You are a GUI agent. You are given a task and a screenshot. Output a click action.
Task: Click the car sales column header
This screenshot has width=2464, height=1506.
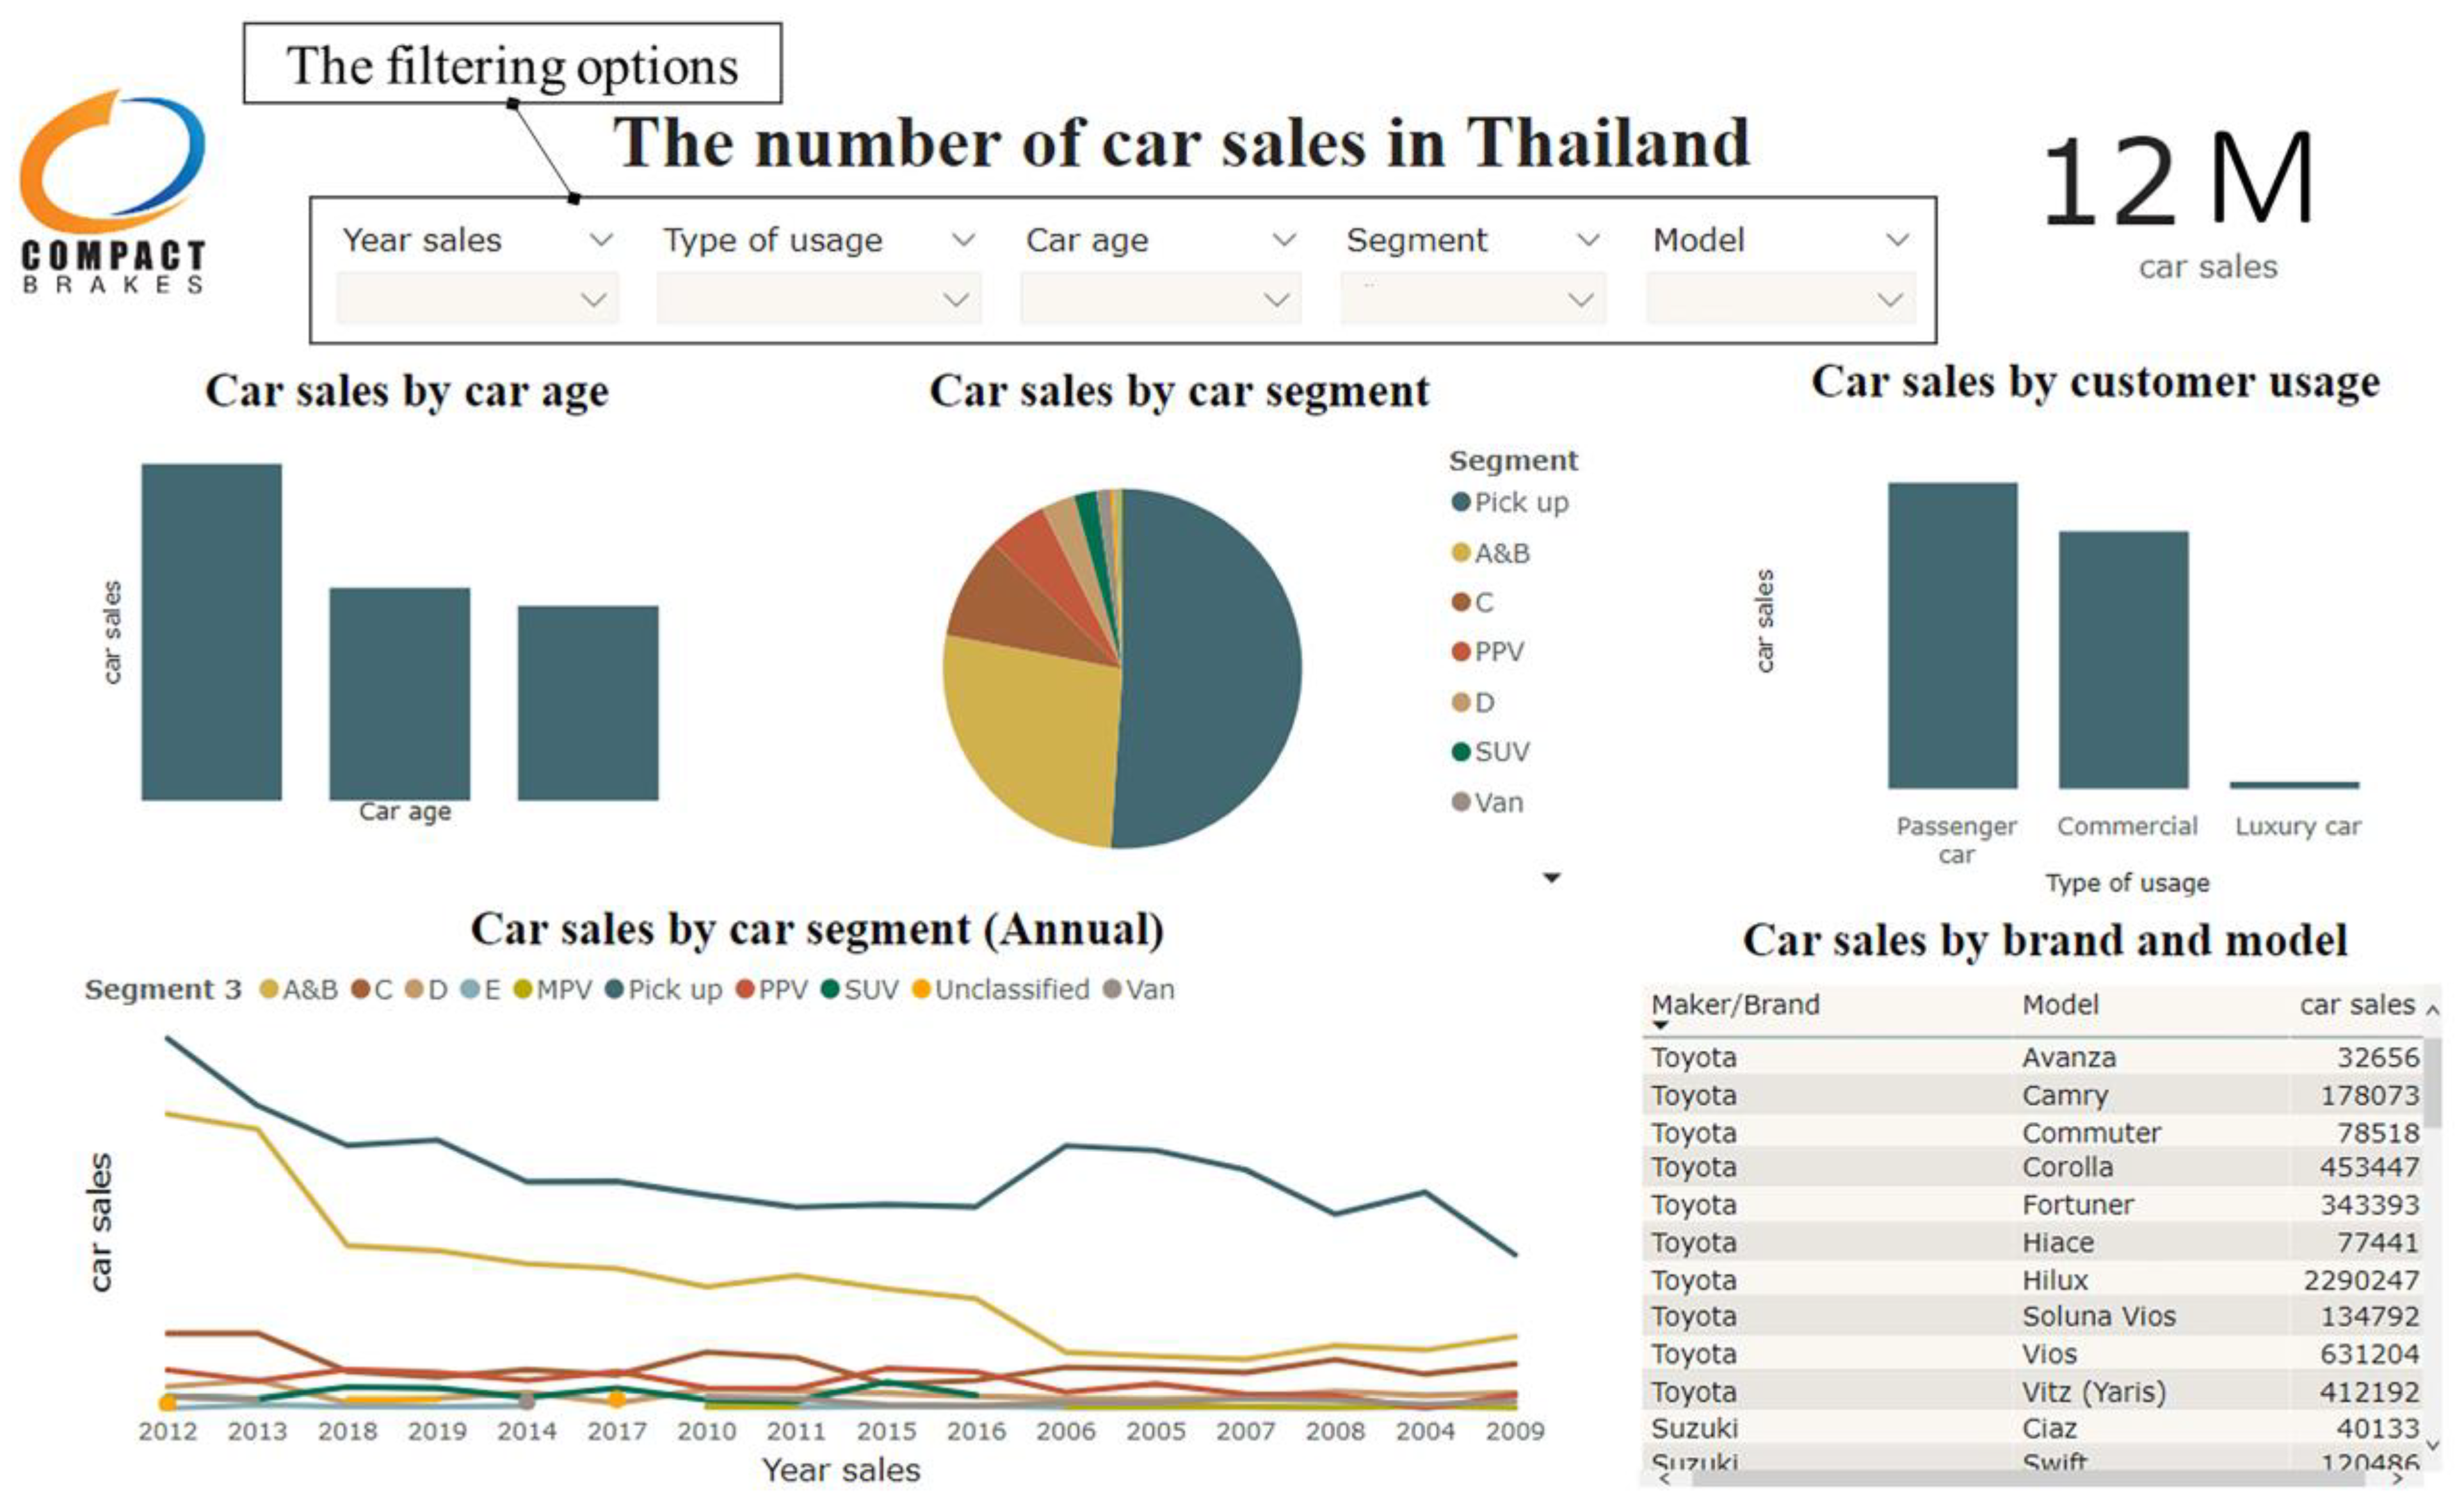click(2356, 1005)
